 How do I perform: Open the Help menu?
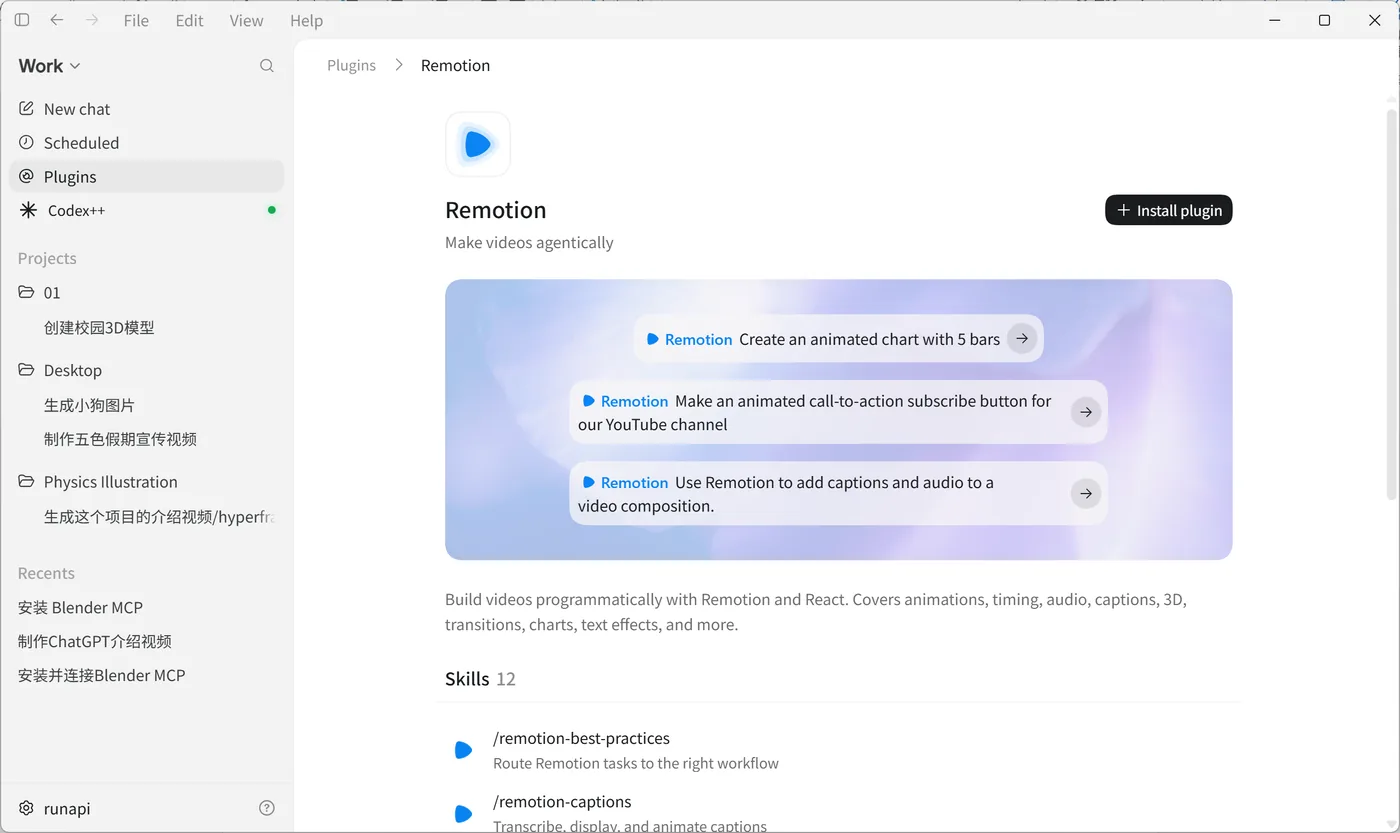tap(306, 20)
